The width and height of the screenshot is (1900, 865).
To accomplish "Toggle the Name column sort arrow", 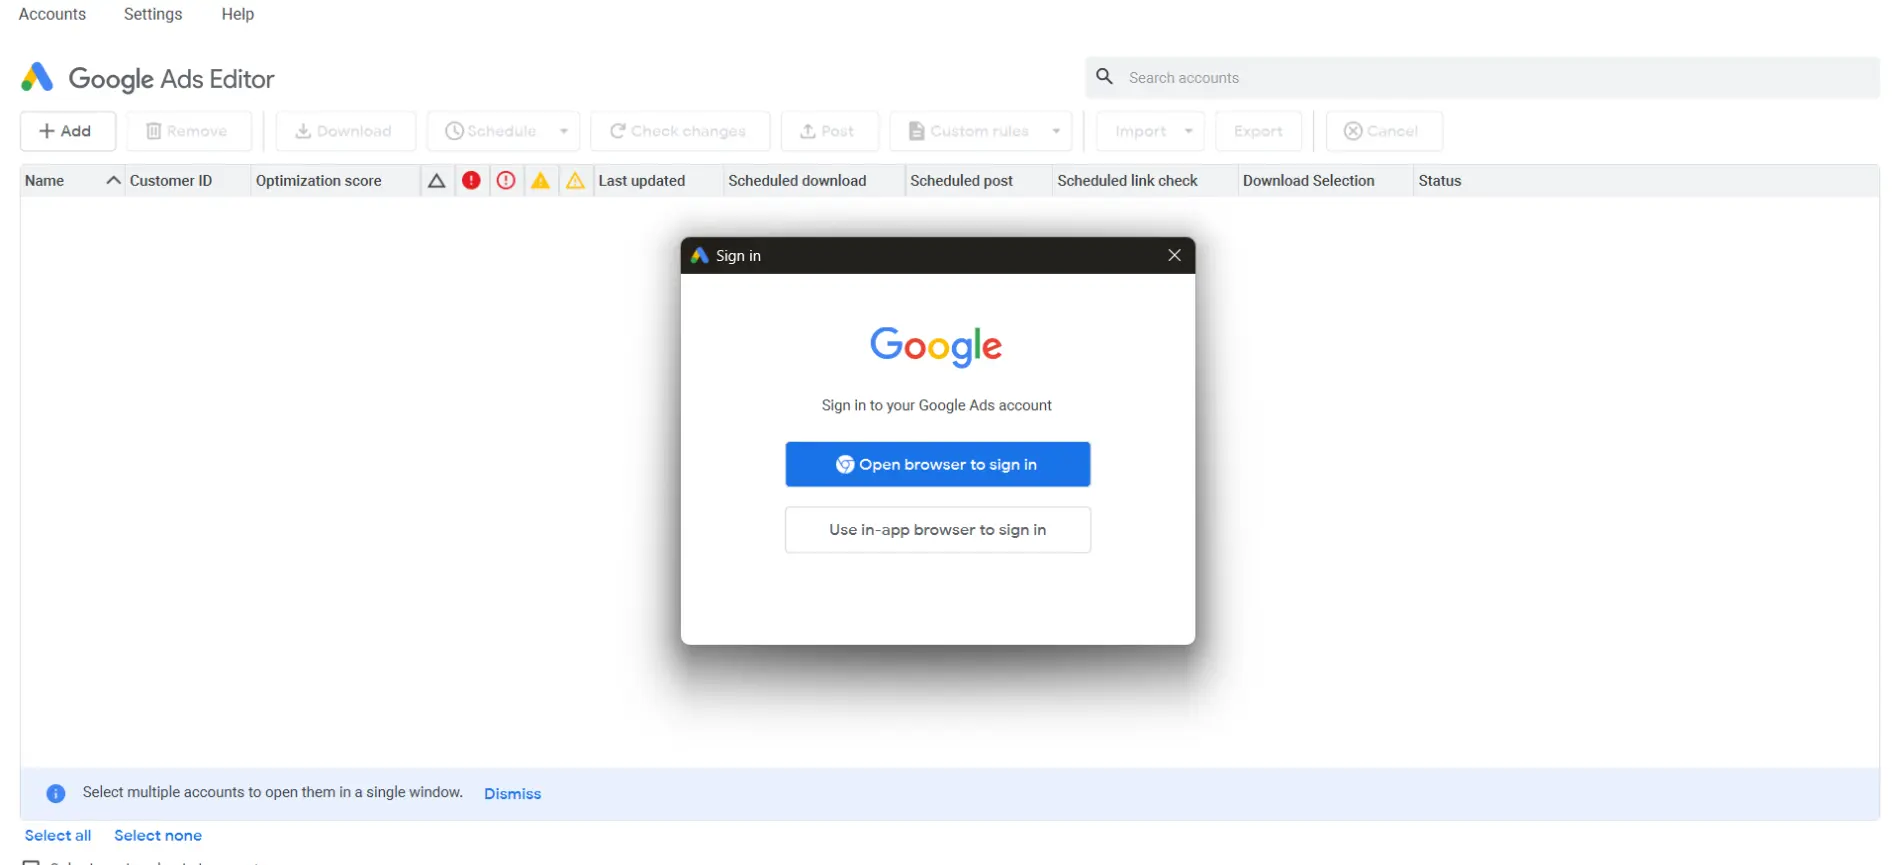I will coord(113,180).
